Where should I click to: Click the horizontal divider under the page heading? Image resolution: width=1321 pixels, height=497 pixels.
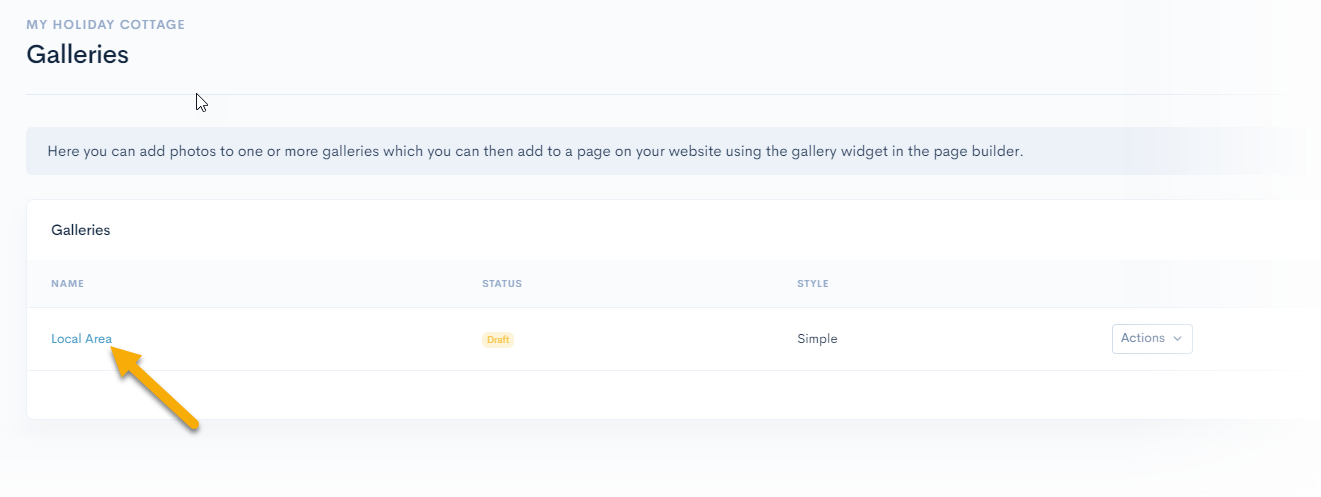click(660, 94)
